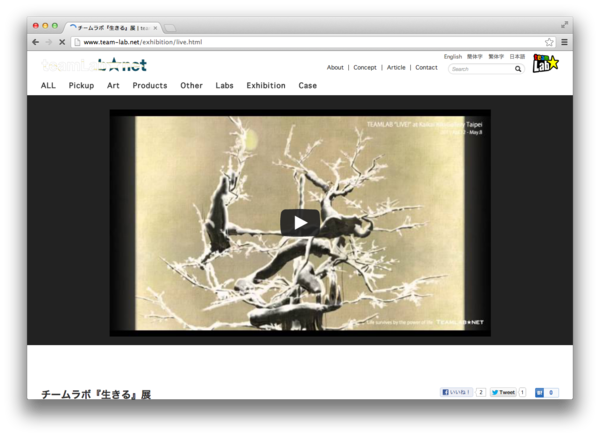Focus the address bar with team-lab.net URL
Image resolution: width=600 pixels, height=437 pixels.
coord(312,42)
